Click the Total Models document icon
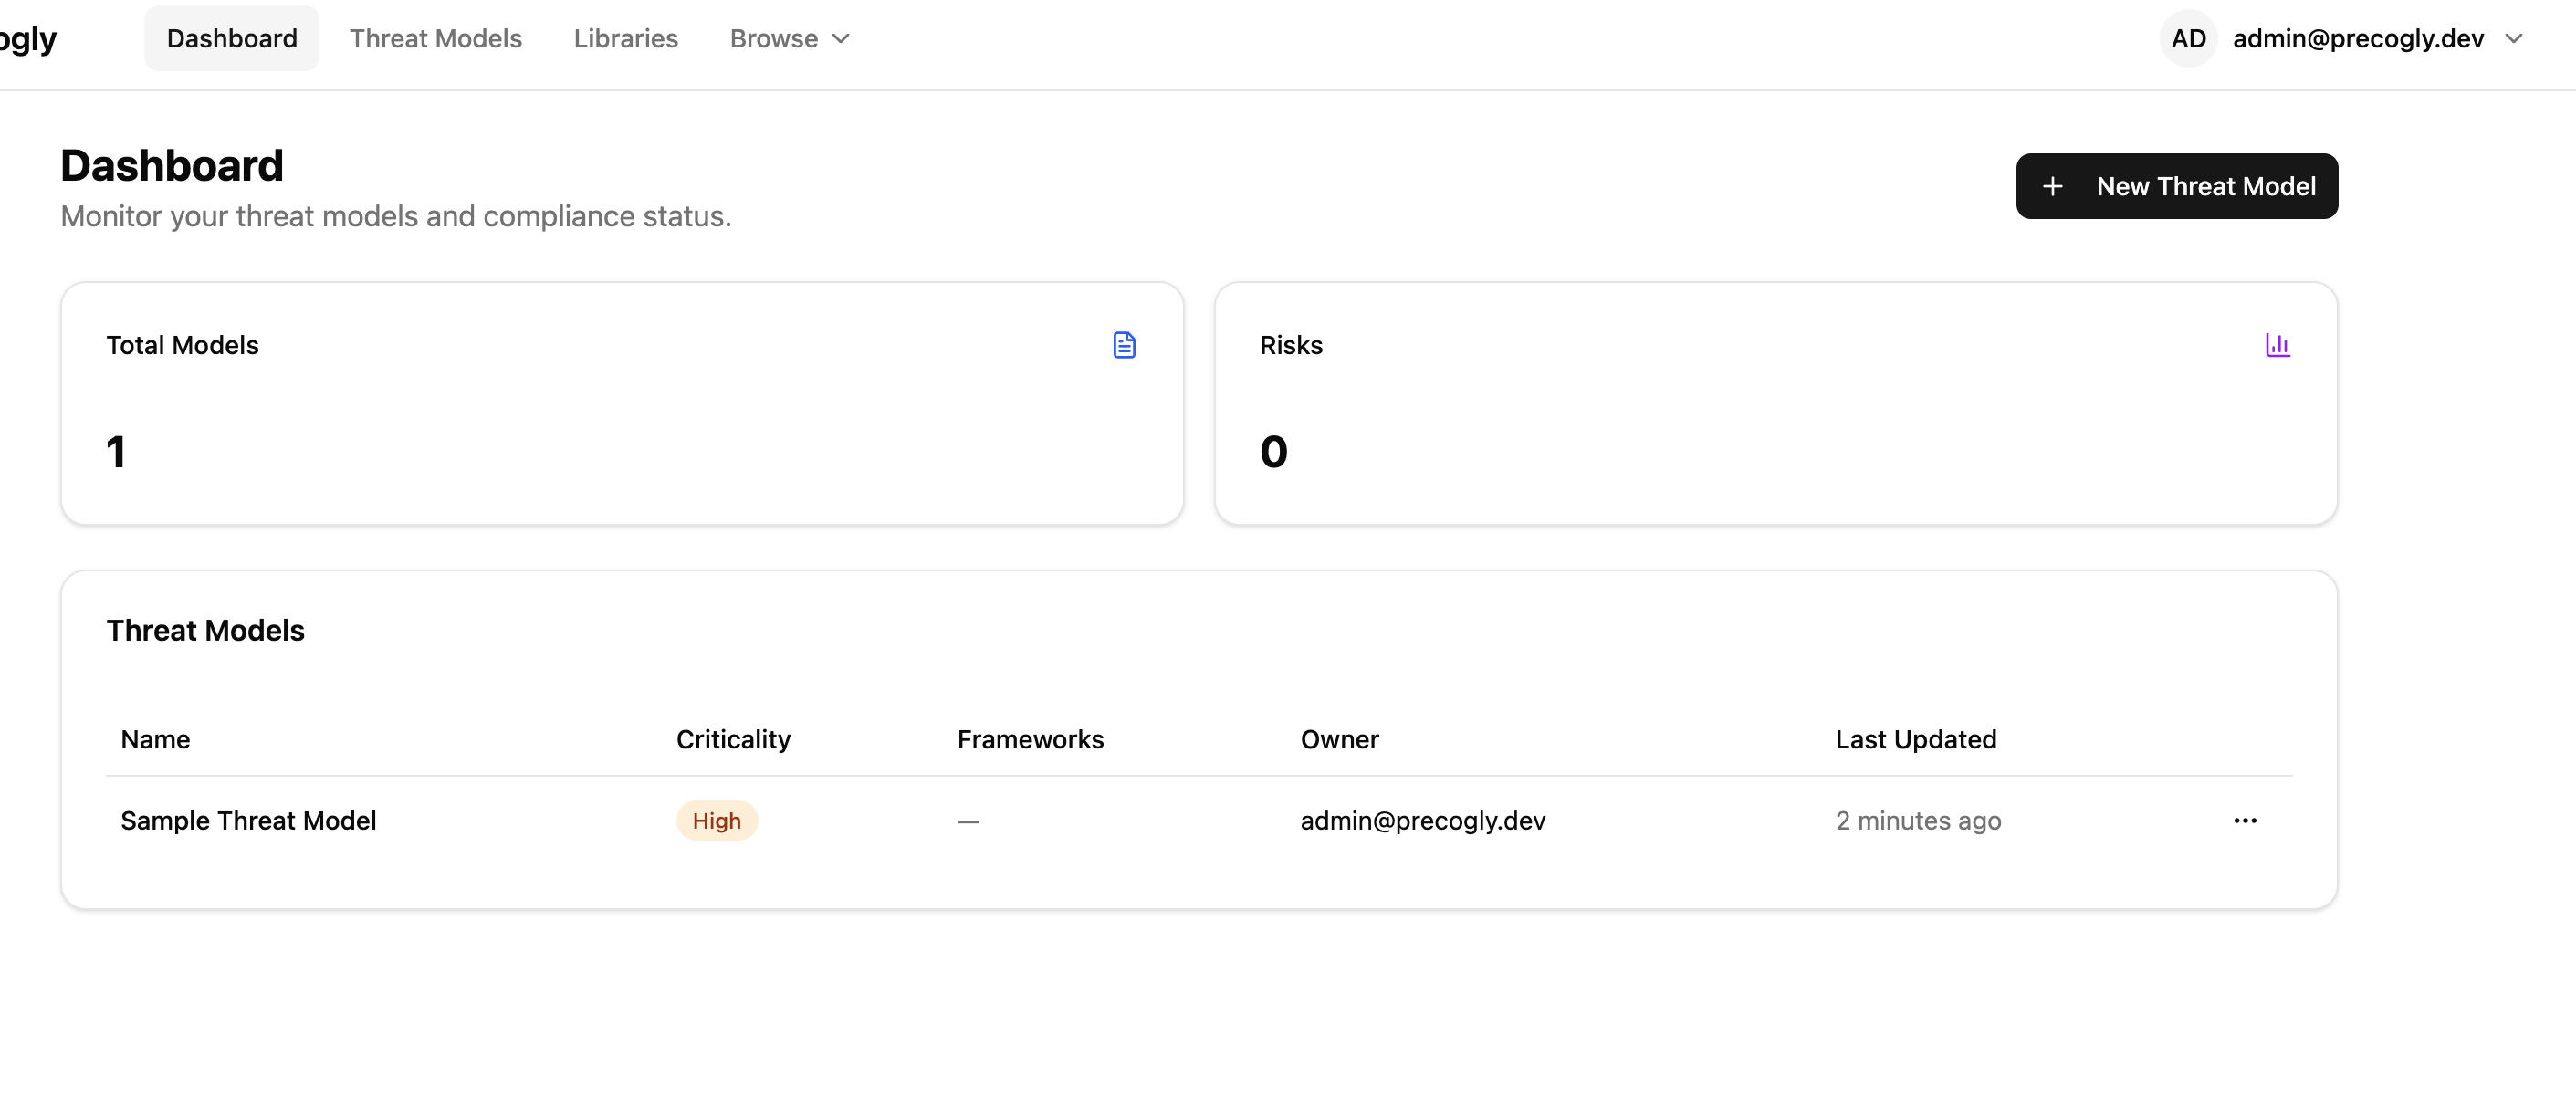The width and height of the screenshot is (2576, 1119). (1124, 345)
